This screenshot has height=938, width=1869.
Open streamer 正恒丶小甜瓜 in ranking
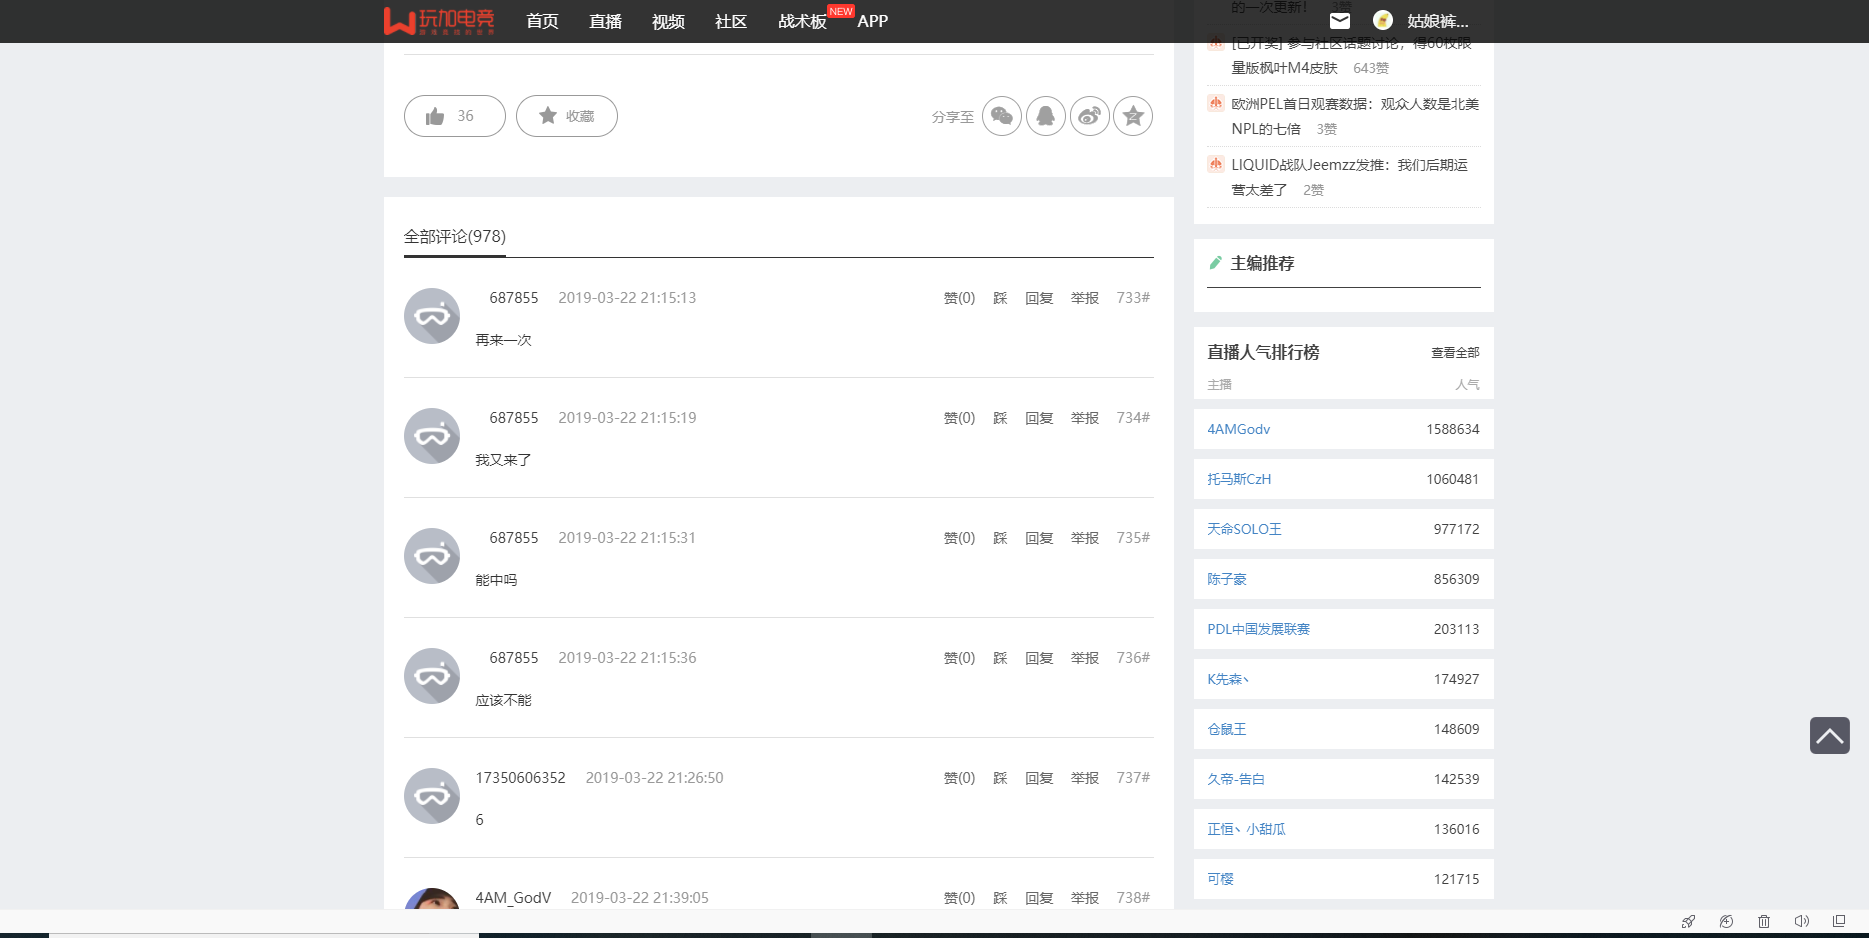(1246, 829)
